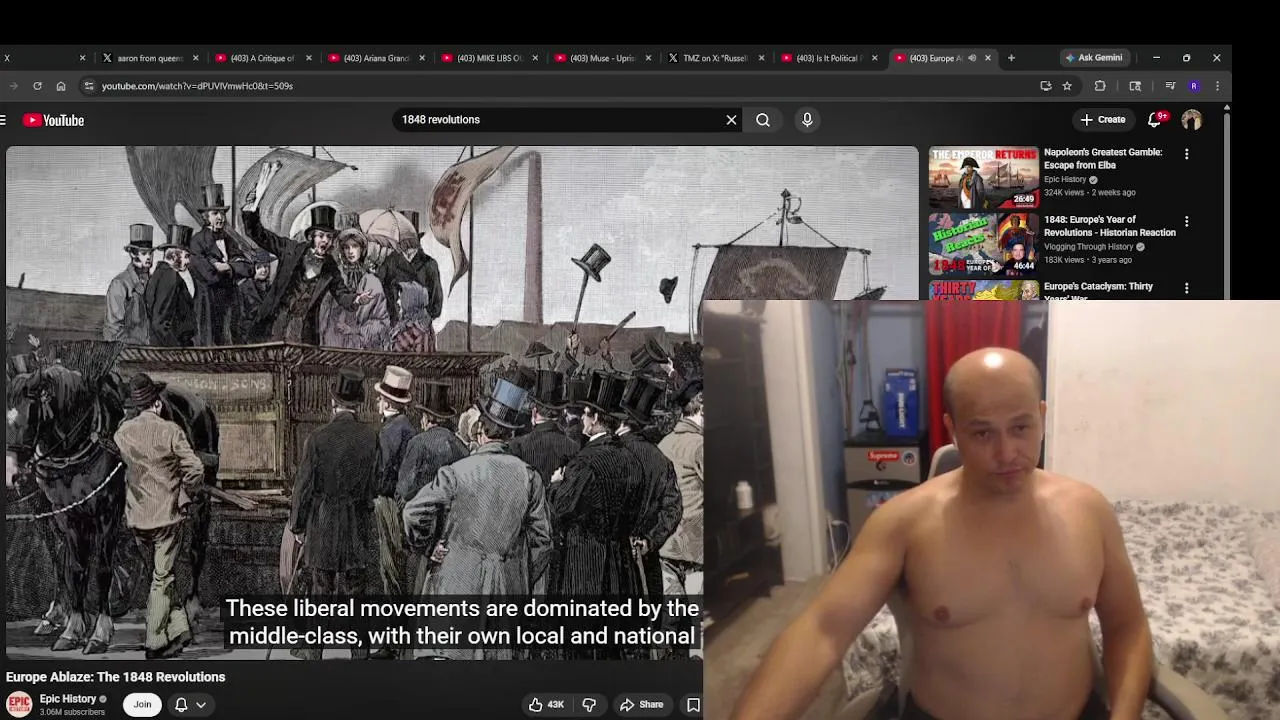Go to browser home page icon
Viewport: 1280px width, 720px height.
pyautogui.click(x=61, y=86)
